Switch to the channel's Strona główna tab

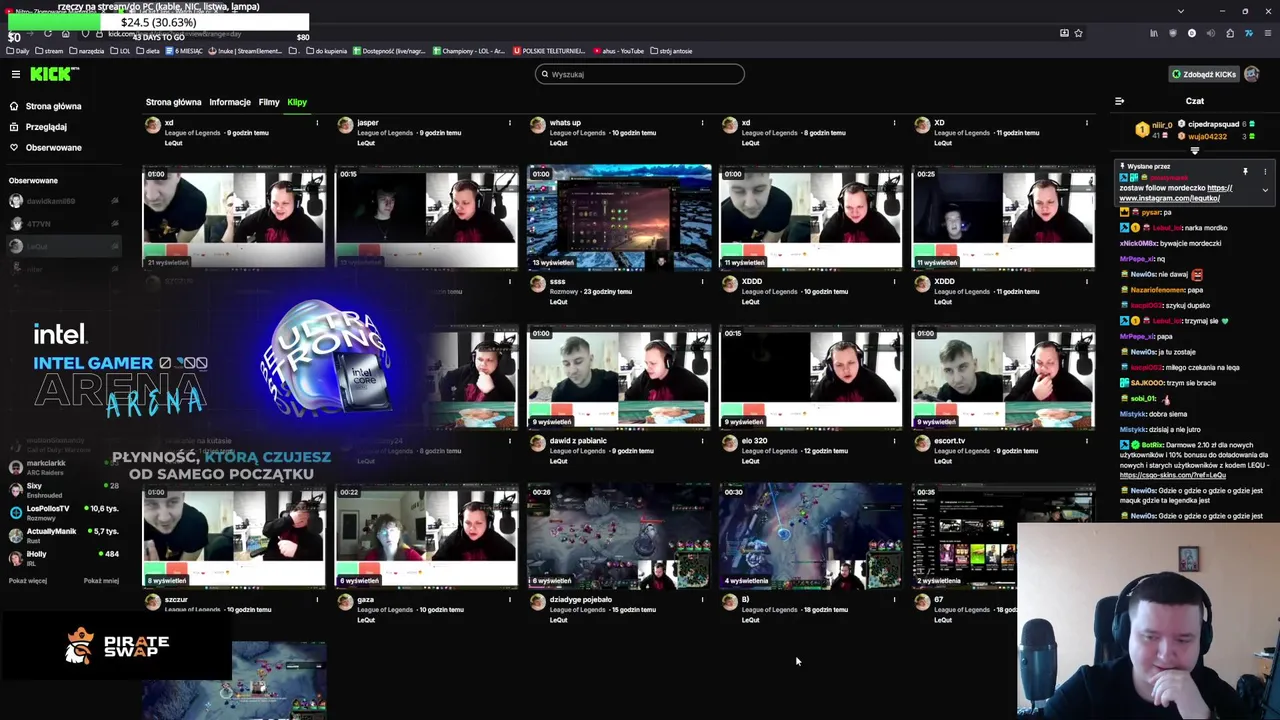(x=173, y=102)
